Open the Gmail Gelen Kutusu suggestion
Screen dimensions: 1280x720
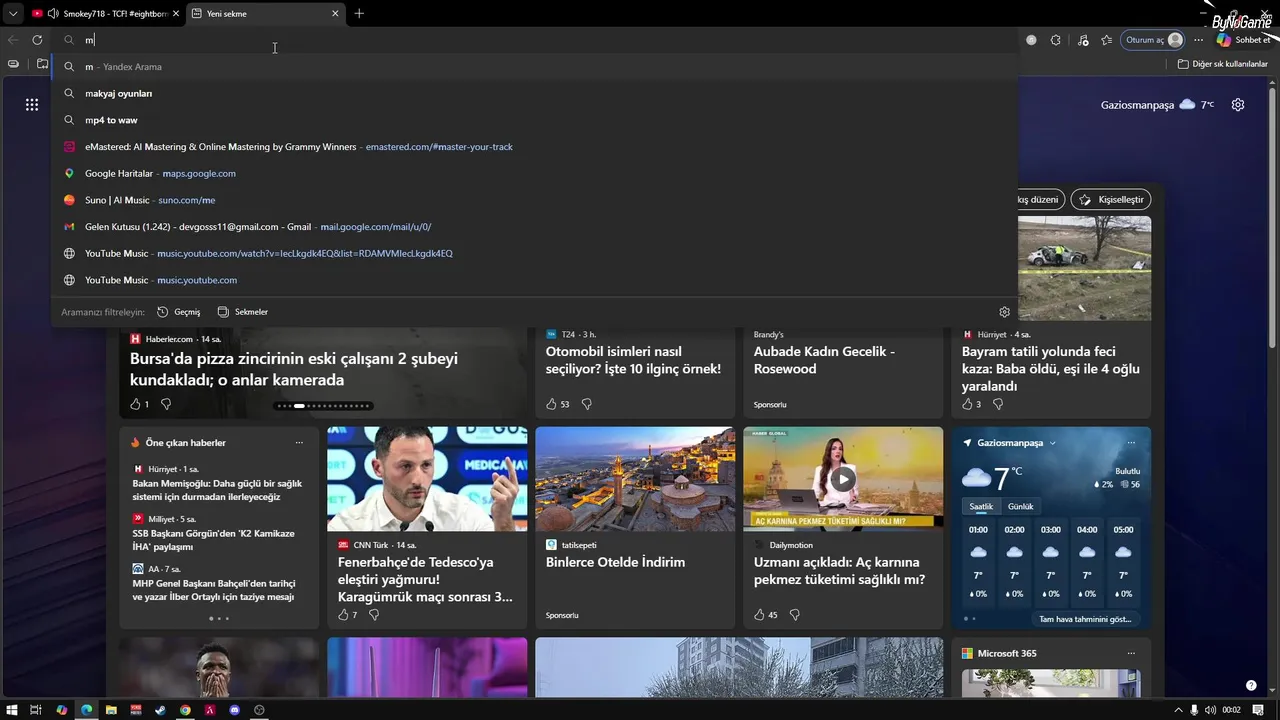(x=535, y=227)
